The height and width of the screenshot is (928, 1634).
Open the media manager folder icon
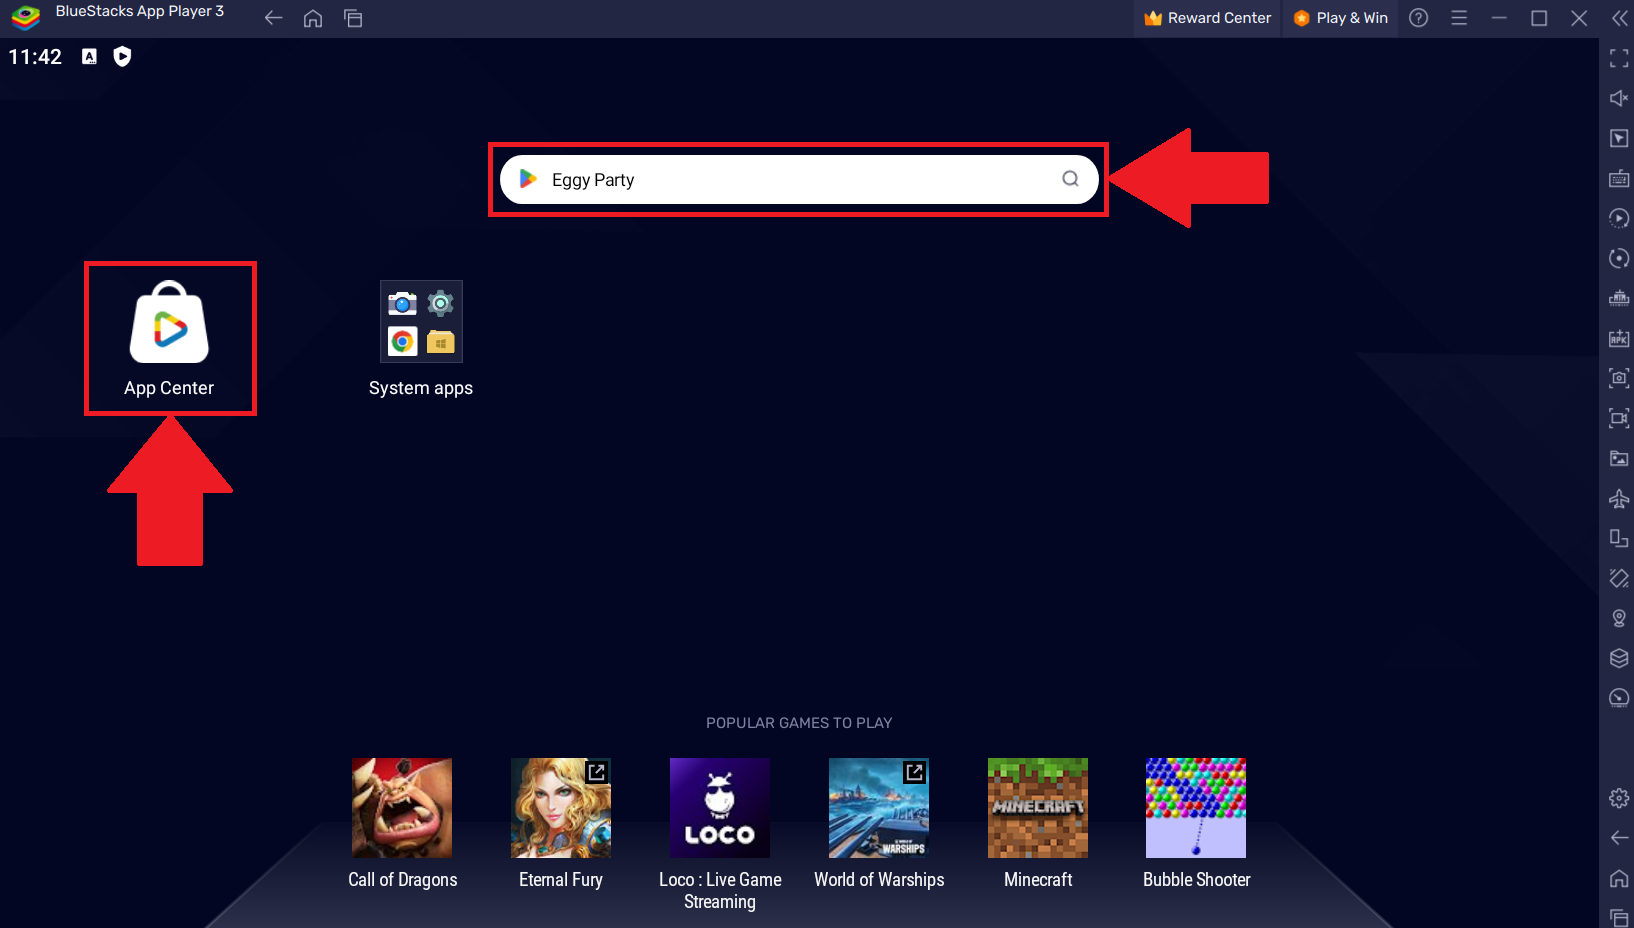click(x=1619, y=458)
